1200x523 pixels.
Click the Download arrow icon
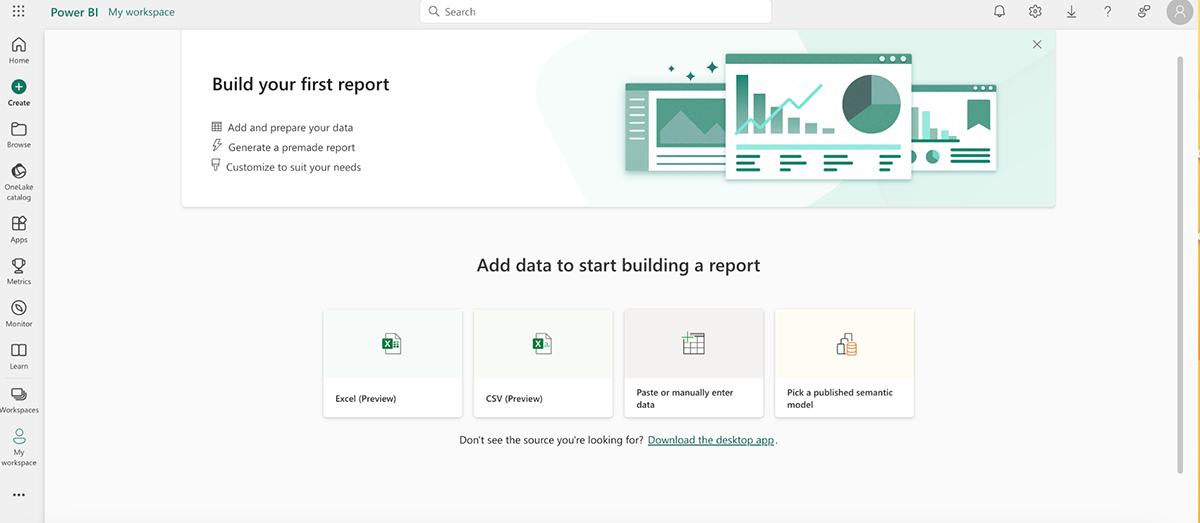pos(1071,12)
